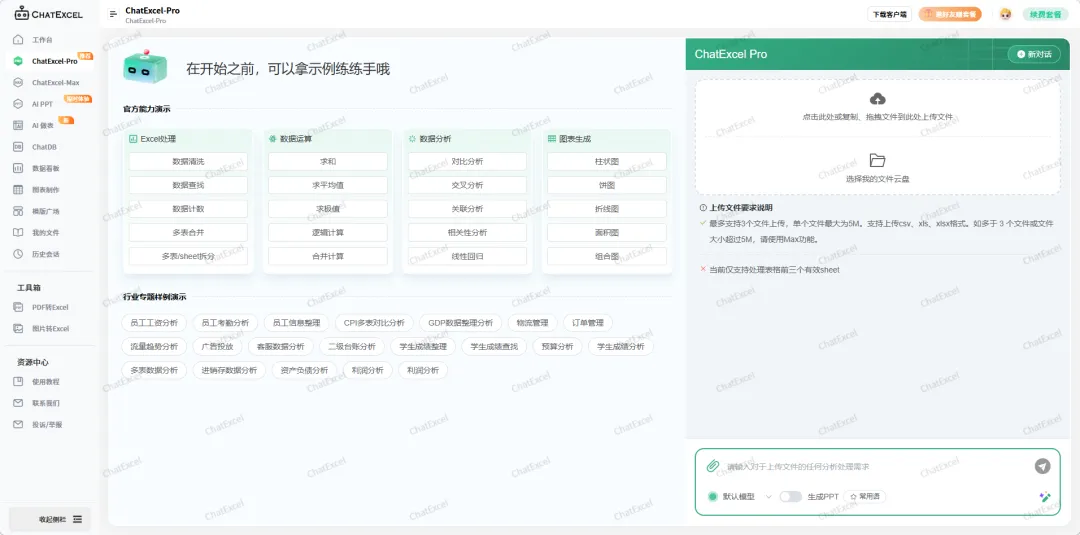
Task: Click the 订单管理 sample tag
Action: (588, 323)
